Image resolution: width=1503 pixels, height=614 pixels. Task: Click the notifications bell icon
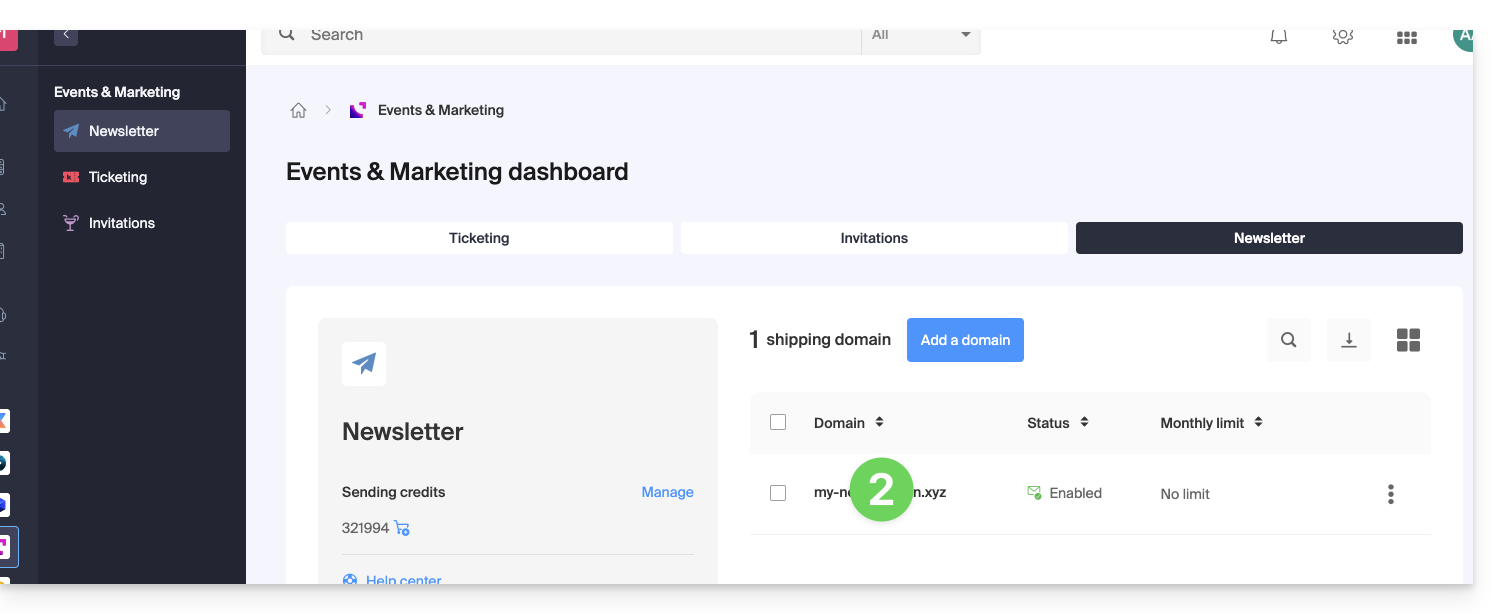click(x=1278, y=36)
